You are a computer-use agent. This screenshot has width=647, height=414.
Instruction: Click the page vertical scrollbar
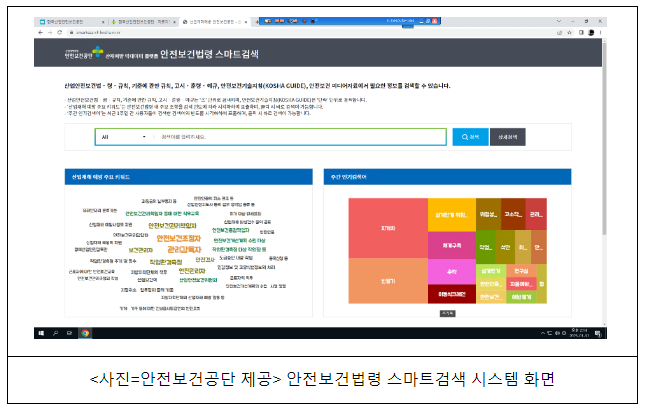[x=604, y=138]
